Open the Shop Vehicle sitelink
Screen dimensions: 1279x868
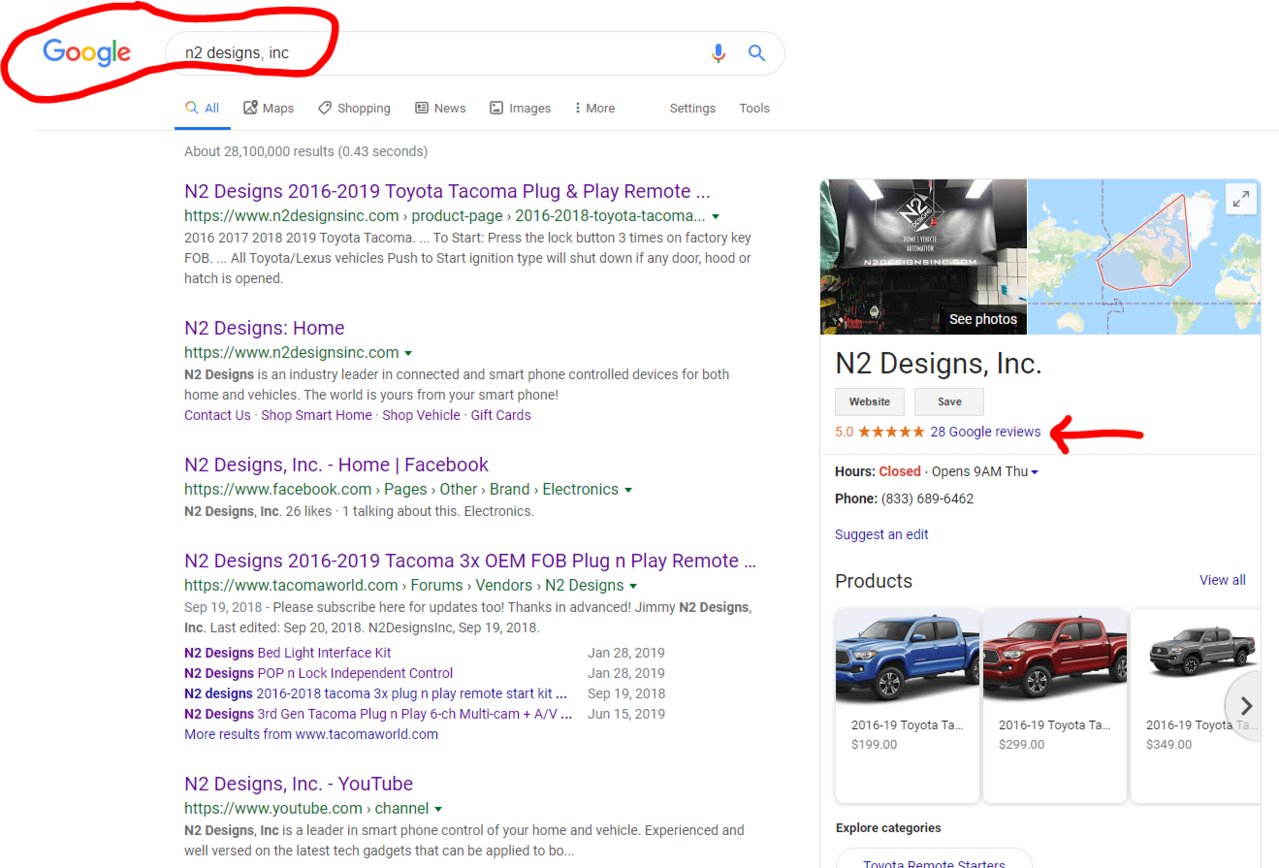click(421, 415)
